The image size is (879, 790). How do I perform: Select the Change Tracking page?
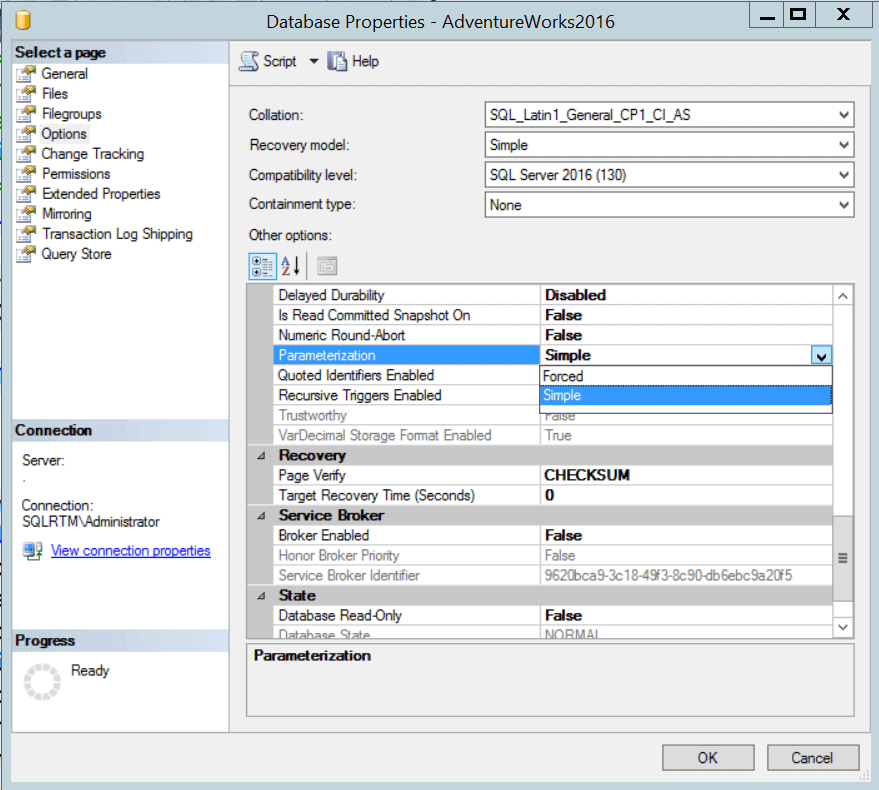pyautogui.click(x=92, y=154)
